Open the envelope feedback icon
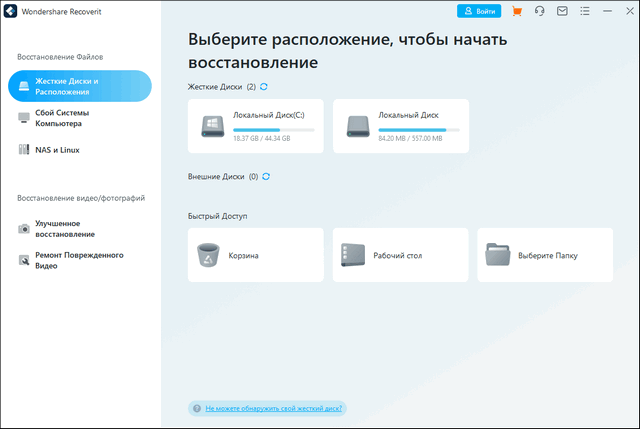Image resolution: width=640 pixels, height=429 pixels. tap(562, 11)
